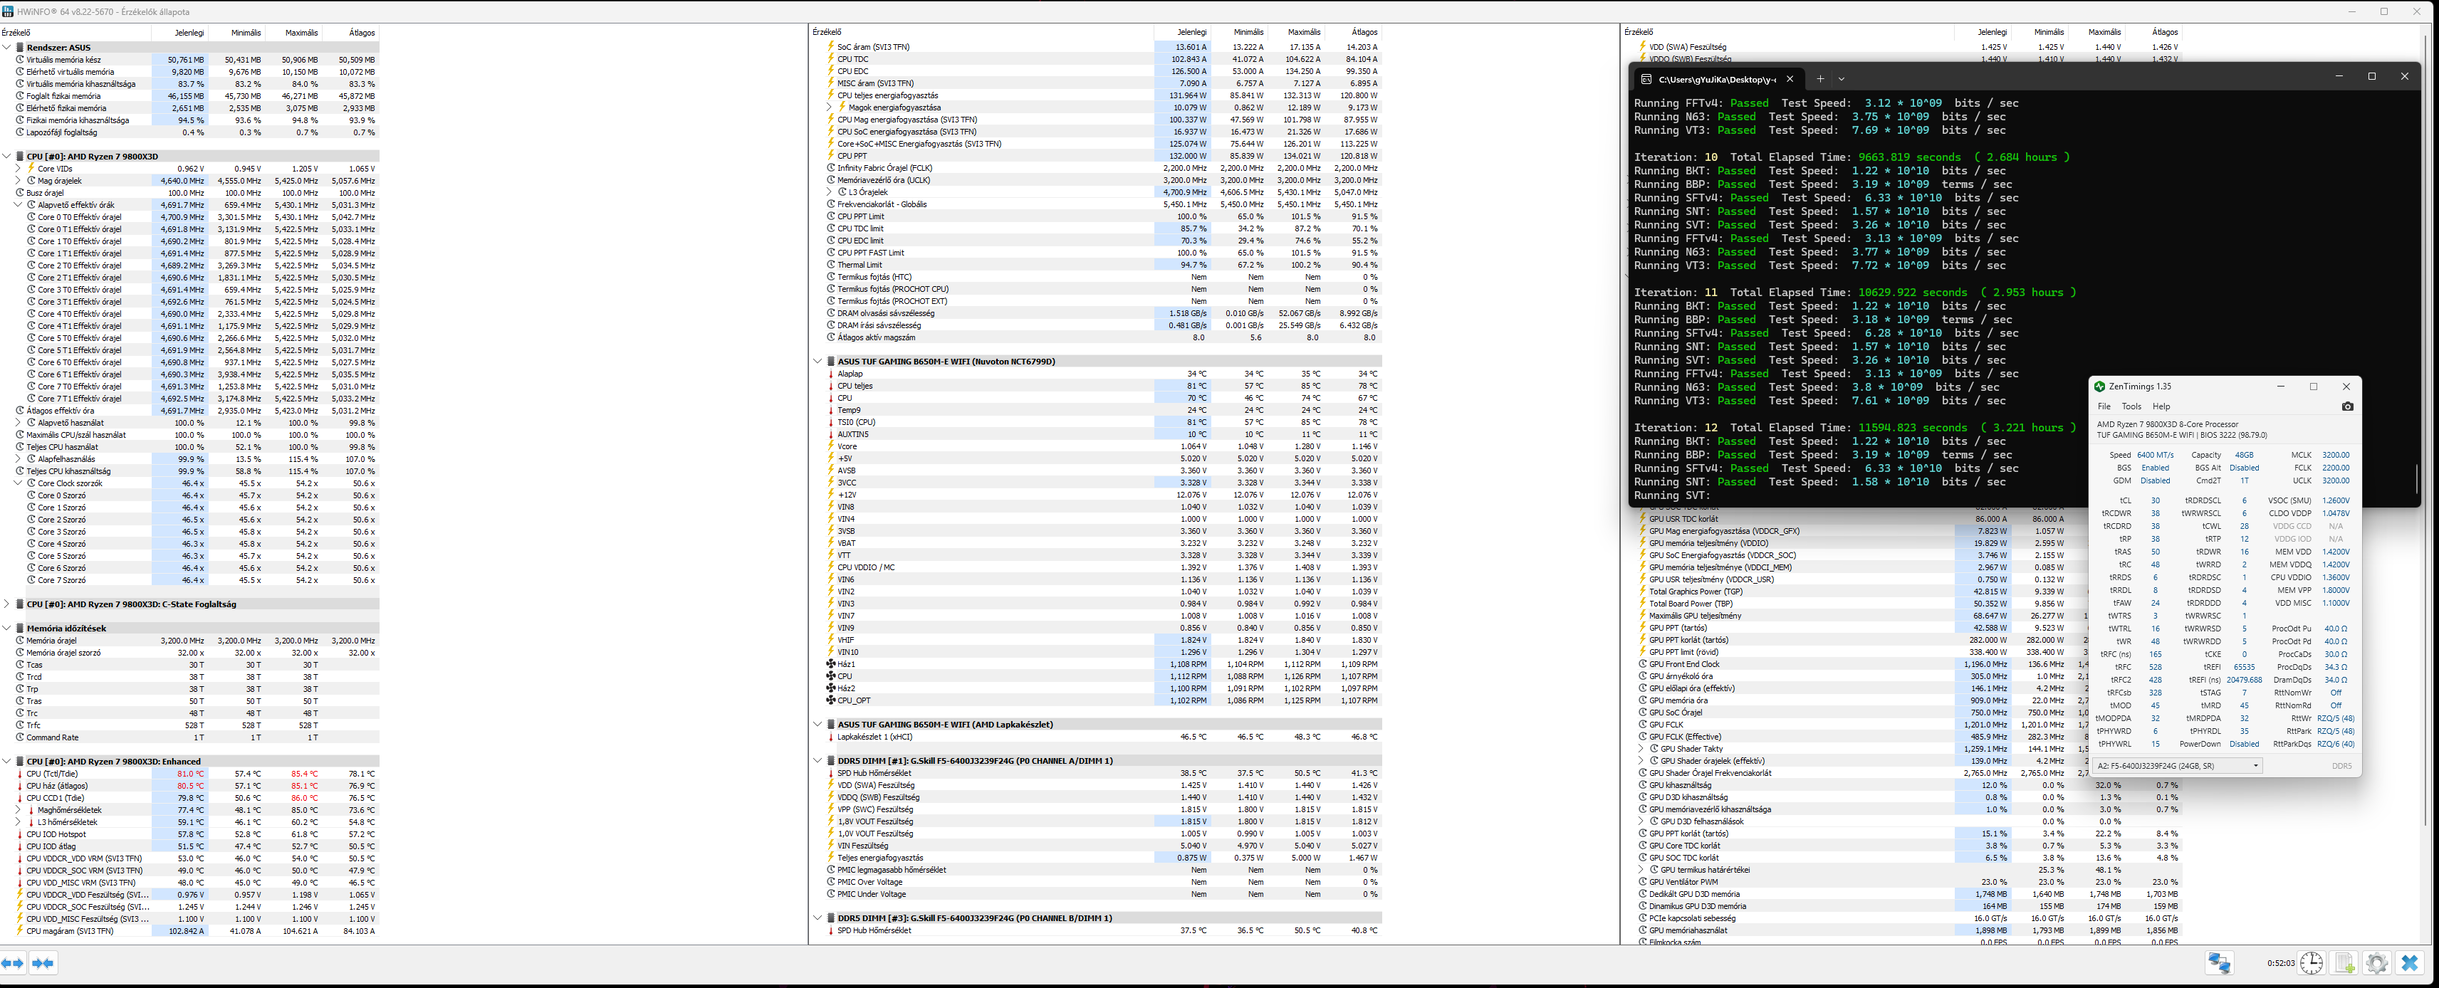Click the ZenTimings Speed value 6400 MT/s
Screen dimensions: 2439x988
pos(2155,455)
